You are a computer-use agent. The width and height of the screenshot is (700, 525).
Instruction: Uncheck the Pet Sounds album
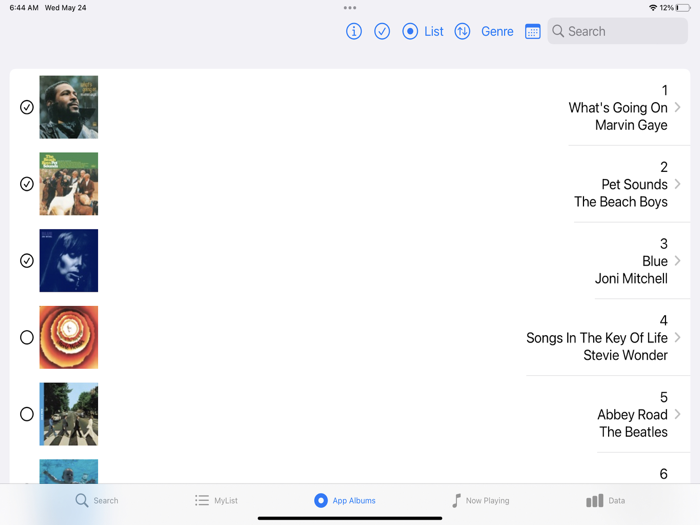[27, 184]
